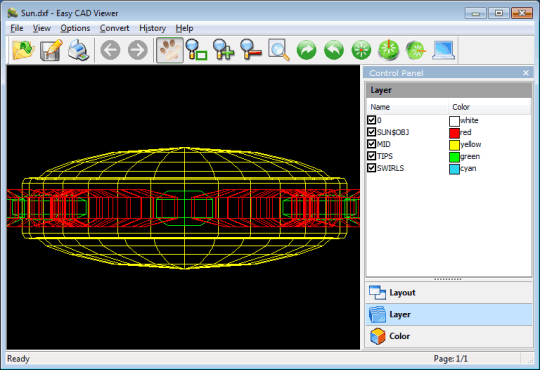This screenshot has width=540, height=370.
Task: Click the yellow color swatch for MID
Action: [454, 145]
